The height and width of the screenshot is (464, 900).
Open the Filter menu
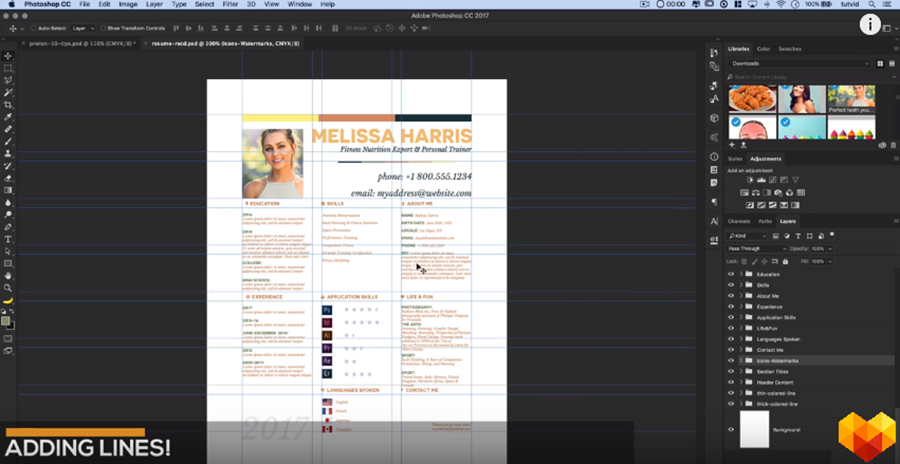coord(231,5)
